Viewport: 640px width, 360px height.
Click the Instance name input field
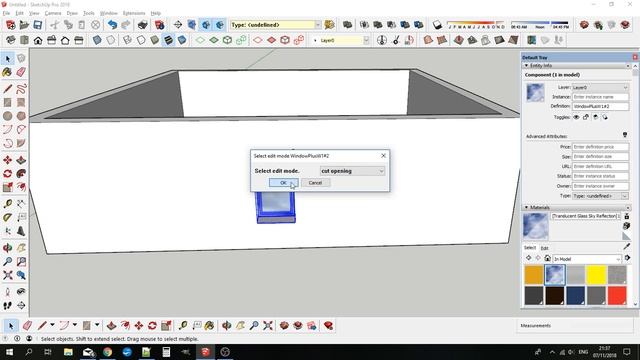pyautogui.click(x=600, y=97)
